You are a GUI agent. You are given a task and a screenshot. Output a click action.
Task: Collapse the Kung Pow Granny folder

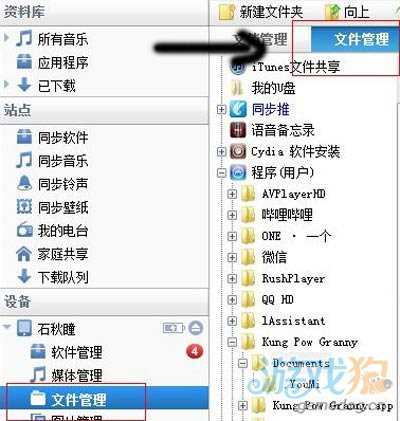[232, 342]
